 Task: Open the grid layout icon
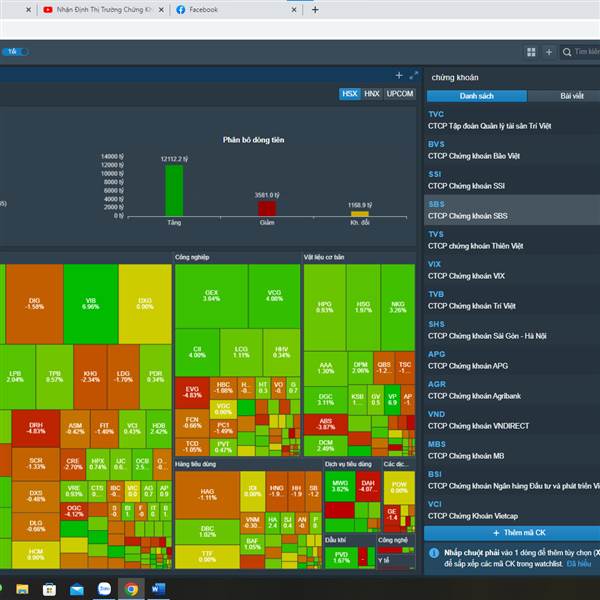pos(531,52)
